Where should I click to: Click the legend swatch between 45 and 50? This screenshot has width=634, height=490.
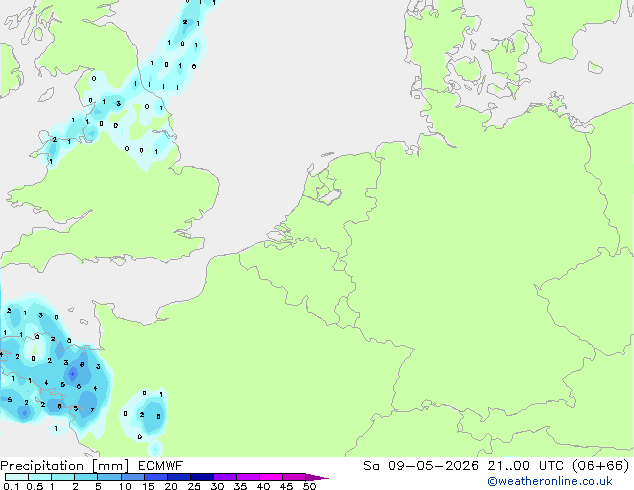[x=294, y=477]
